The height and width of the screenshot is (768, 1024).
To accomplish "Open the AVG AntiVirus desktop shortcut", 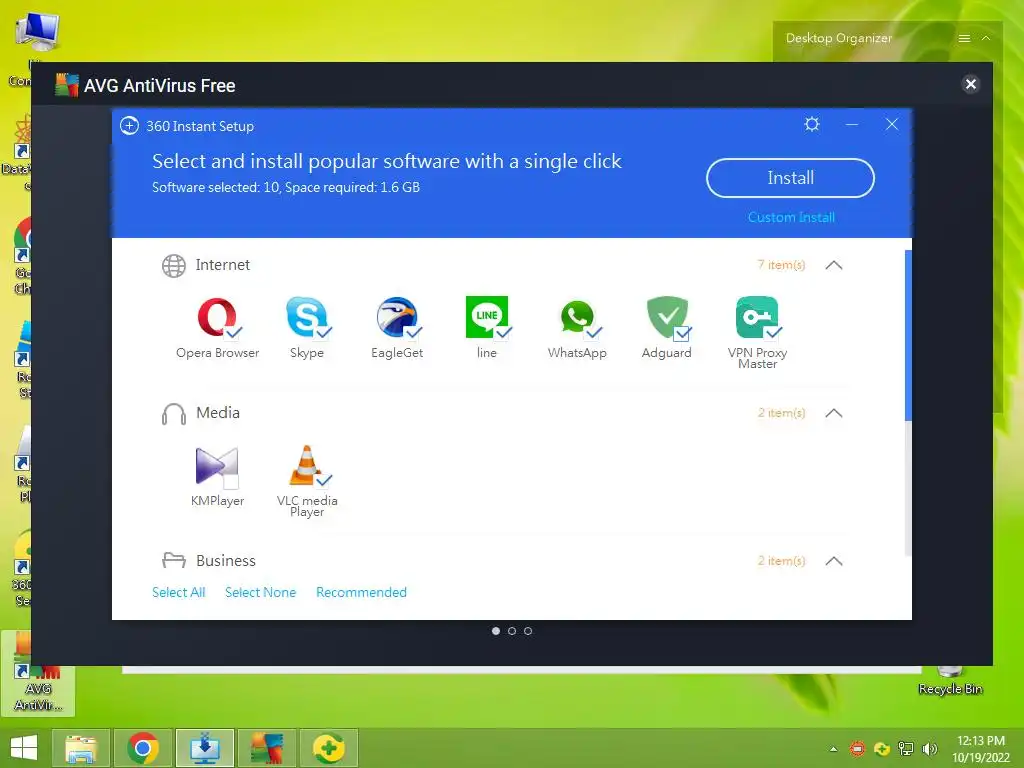I will pos(38,674).
